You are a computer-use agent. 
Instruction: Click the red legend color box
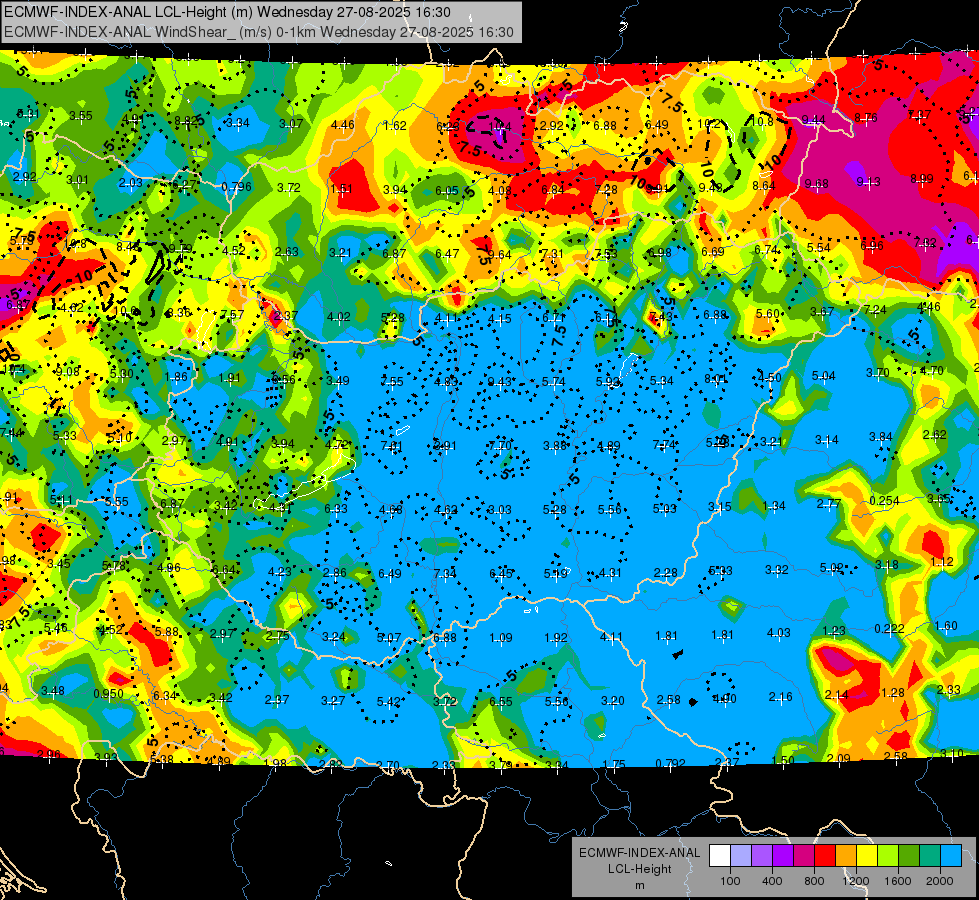825,855
